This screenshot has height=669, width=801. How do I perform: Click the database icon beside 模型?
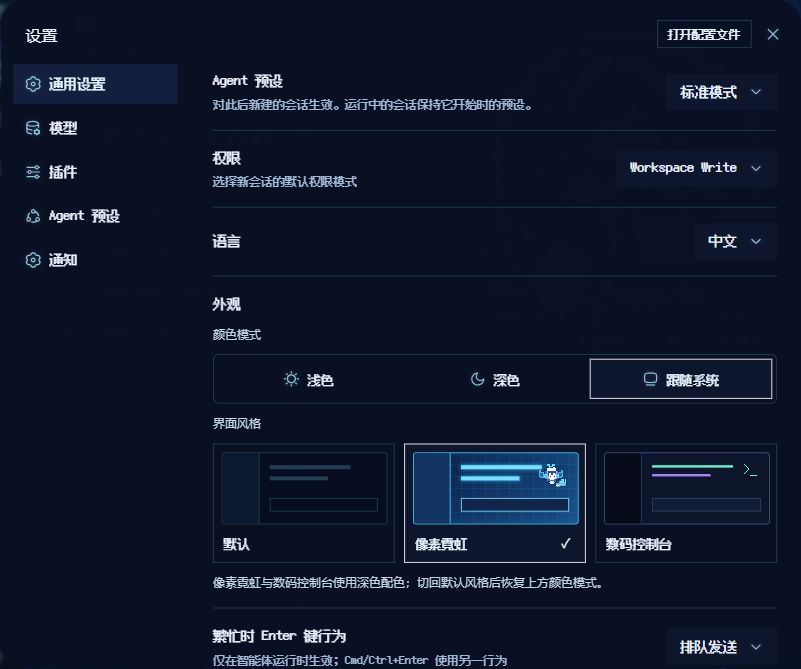33,128
